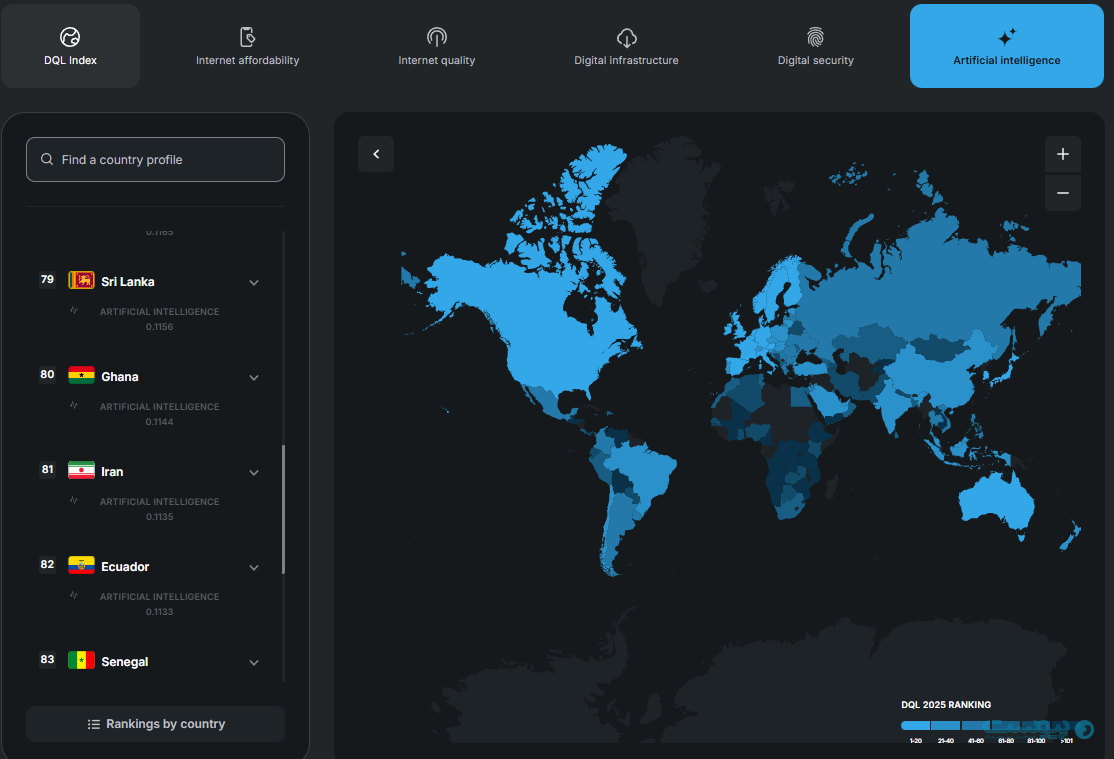Image resolution: width=1114 pixels, height=759 pixels.
Task: Zoom in on the map
Action: tap(1062, 154)
